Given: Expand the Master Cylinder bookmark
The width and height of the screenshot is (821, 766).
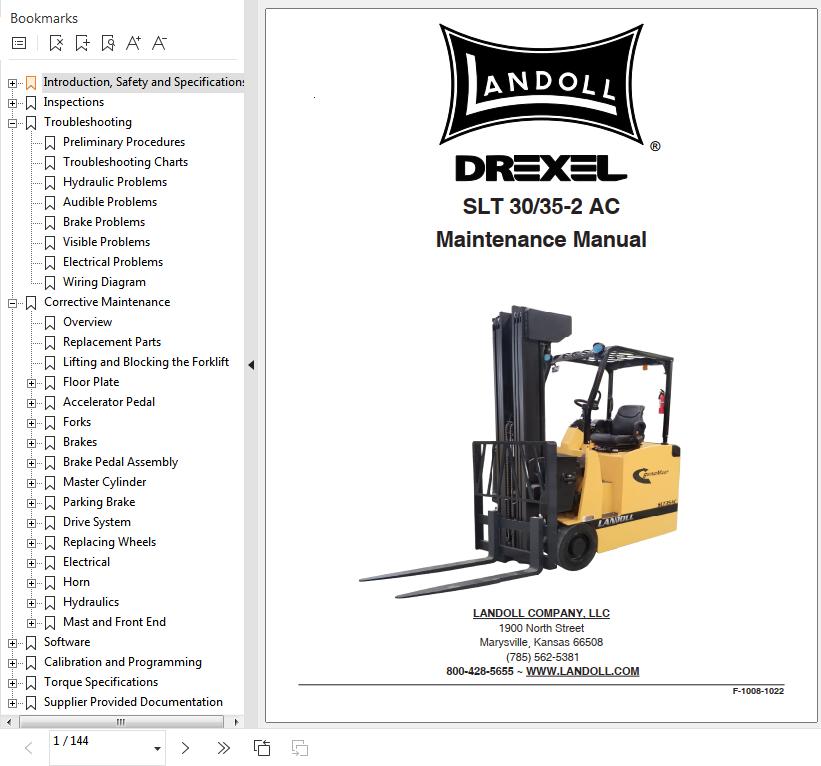Looking at the screenshot, I should [x=31, y=483].
